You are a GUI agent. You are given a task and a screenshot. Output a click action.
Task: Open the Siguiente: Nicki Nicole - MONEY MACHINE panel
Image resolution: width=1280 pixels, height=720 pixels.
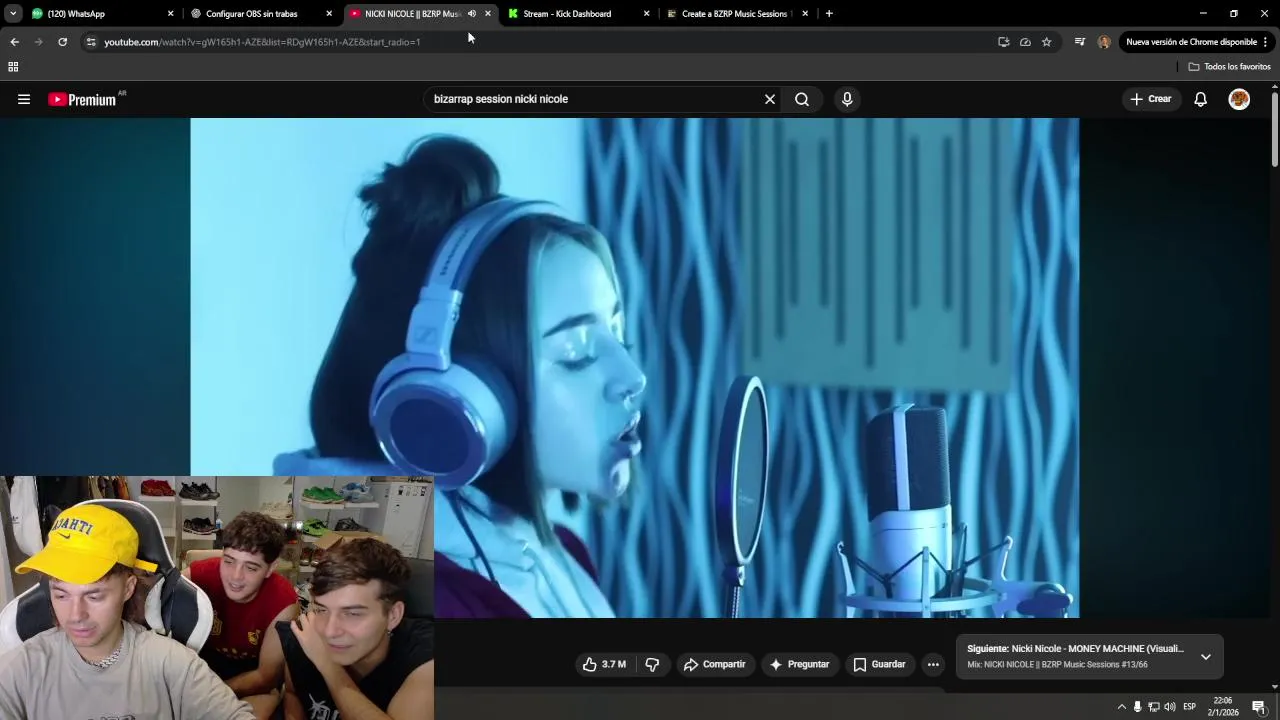[1089, 657]
